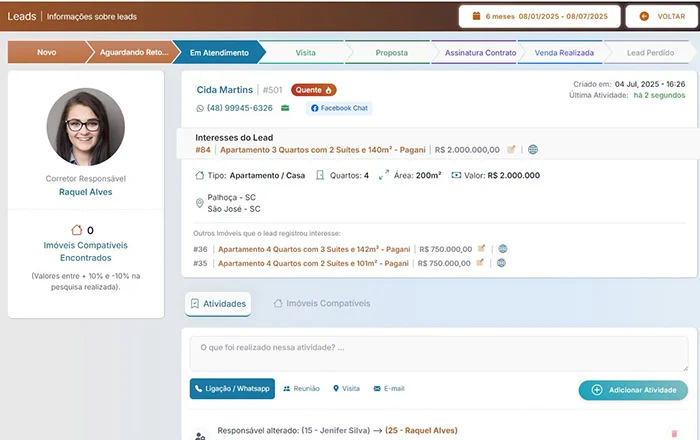
Task: Open globe icon for property #36
Action: [503, 249]
